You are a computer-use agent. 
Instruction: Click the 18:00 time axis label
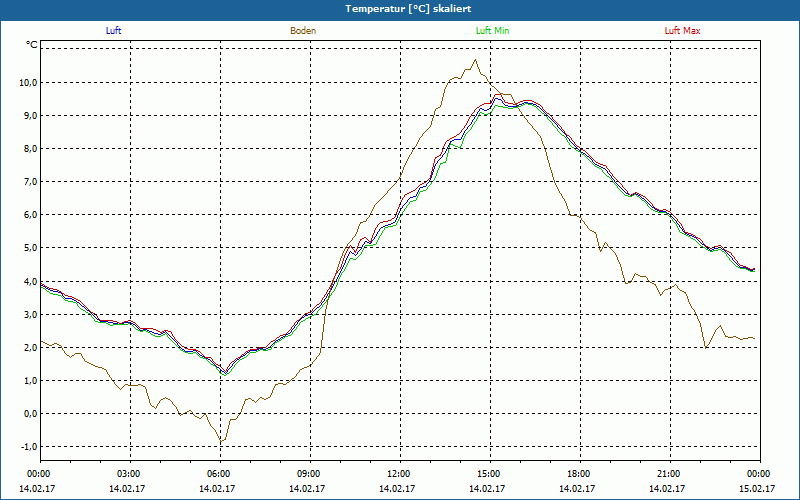tap(580, 474)
